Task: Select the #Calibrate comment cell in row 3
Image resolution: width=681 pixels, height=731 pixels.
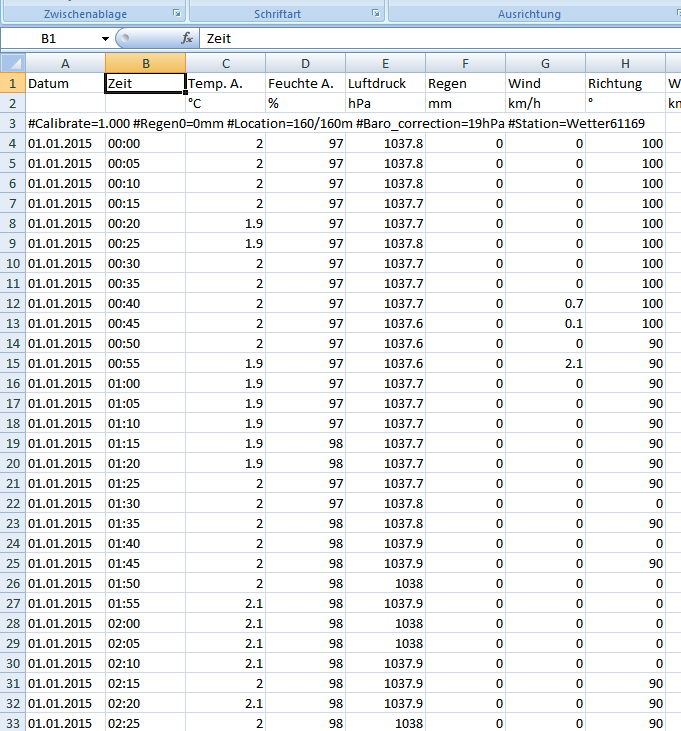Action: [65, 123]
